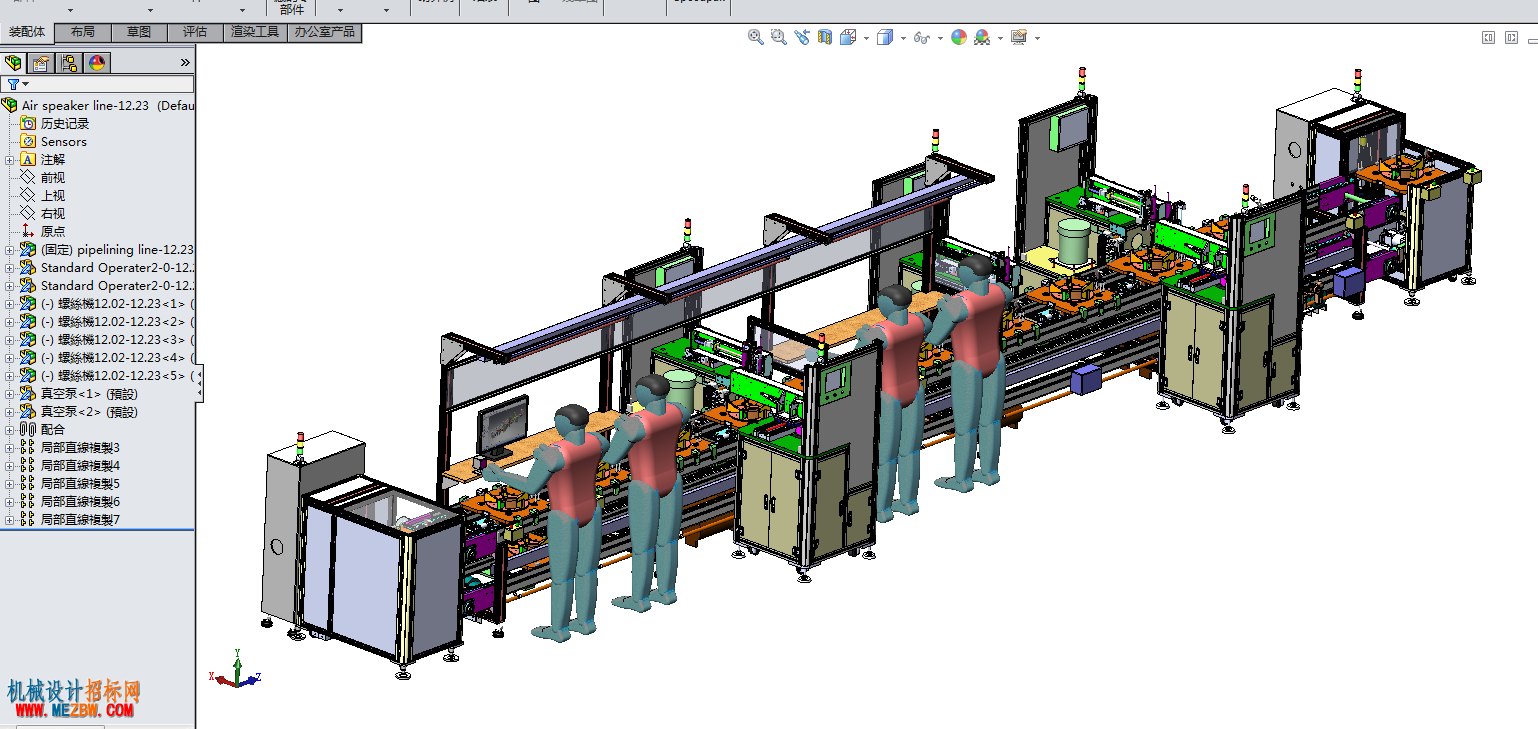Open the PropertyManager tab icon
This screenshot has height=729, width=1538.
41,63
